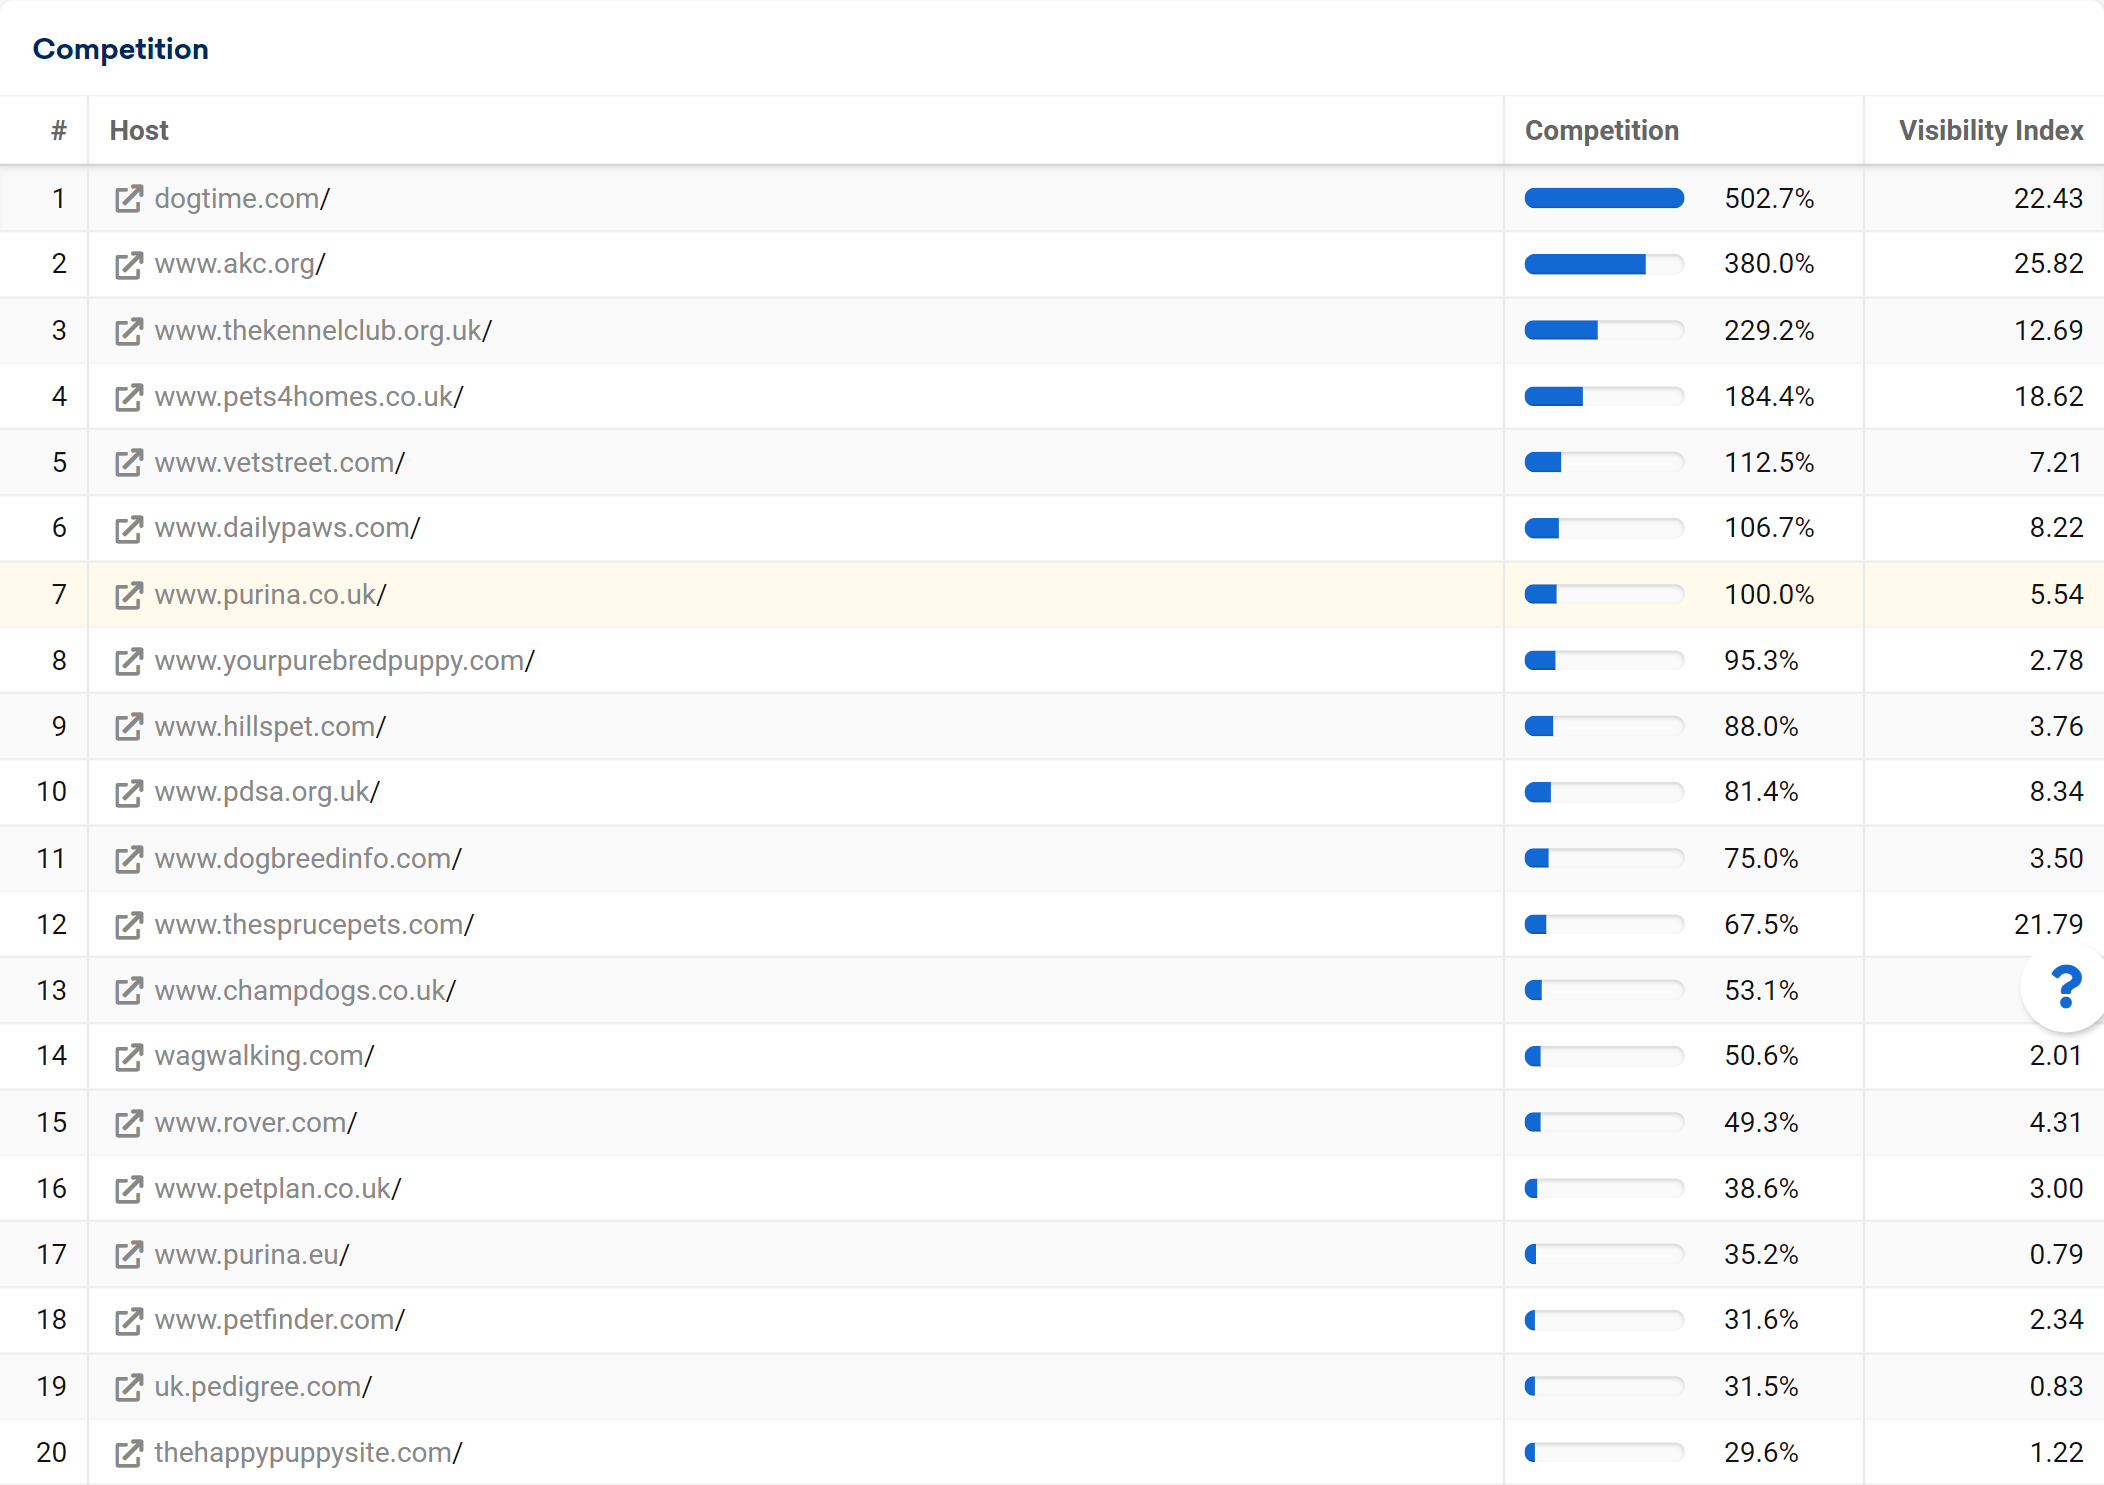Open external link icon for dogtime.com

pyautogui.click(x=129, y=199)
